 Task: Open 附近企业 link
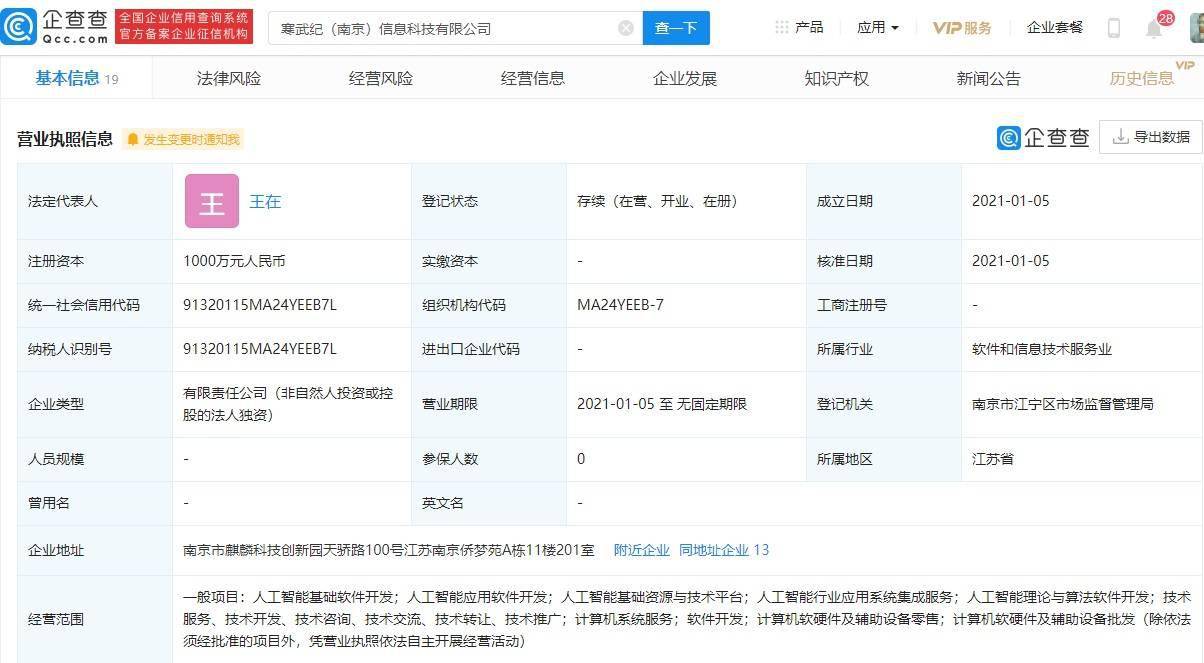coord(642,550)
